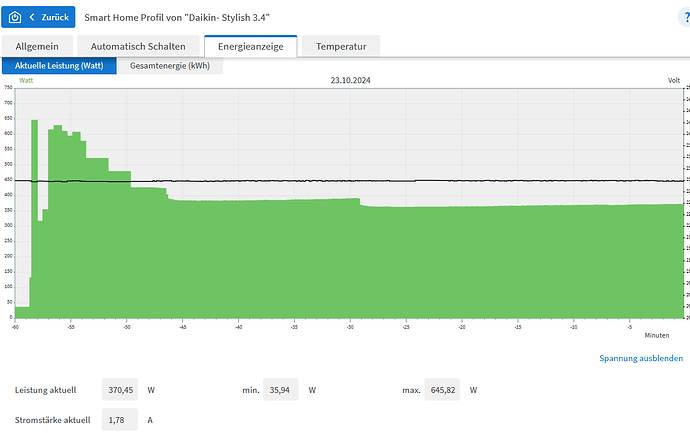Viewport: 690px width, 433px height.
Task: Select the Energieanzeige tab
Action: (251, 46)
